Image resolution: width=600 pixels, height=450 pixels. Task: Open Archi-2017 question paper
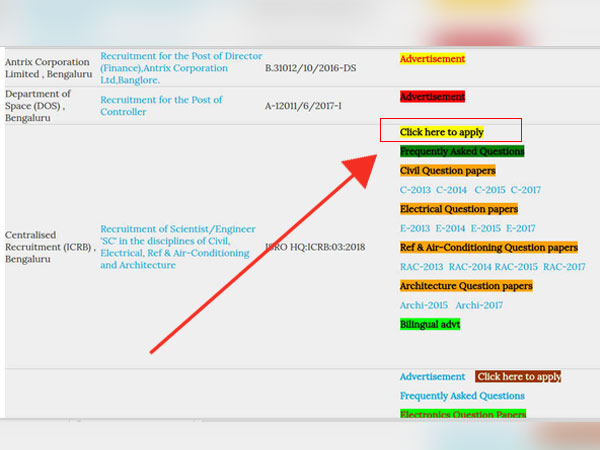point(479,305)
